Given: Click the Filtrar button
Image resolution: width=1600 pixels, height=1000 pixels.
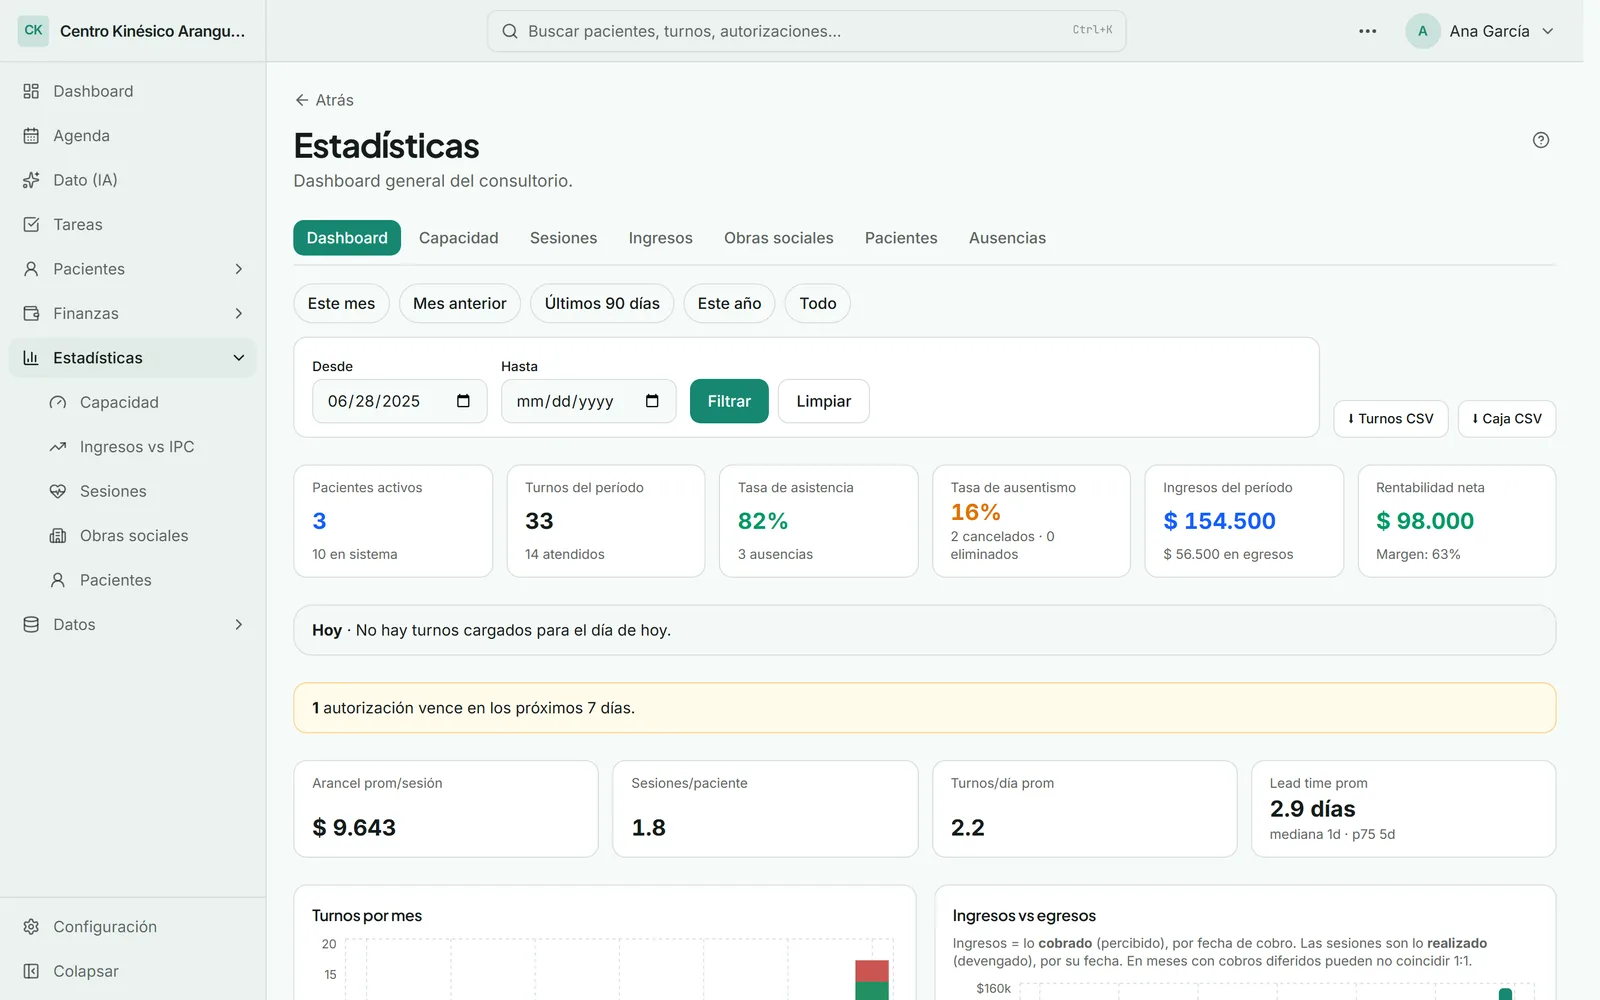Looking at the screenshot, I should point(729,401).
